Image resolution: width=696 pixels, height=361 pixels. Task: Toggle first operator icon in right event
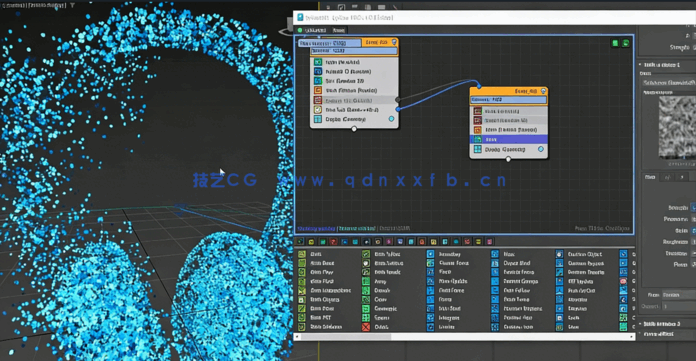pos(478,111)
